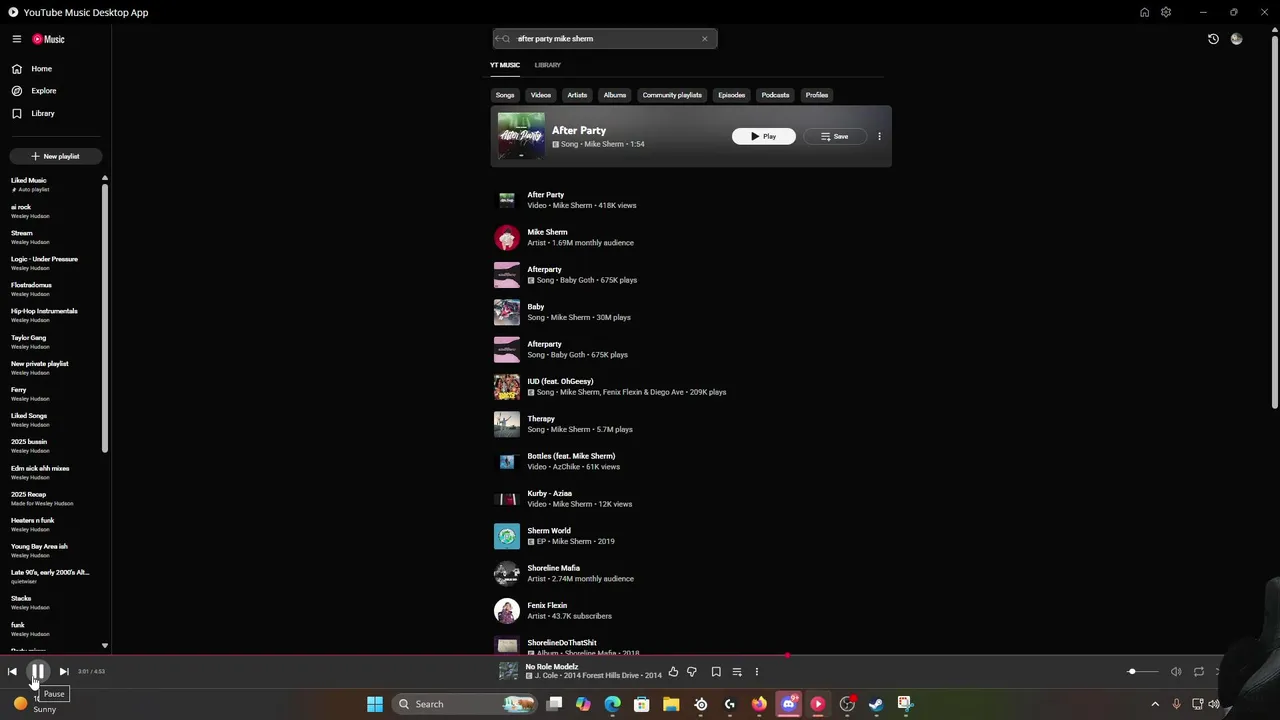Image resolution: width=1280 pixels, height=720 pixels.
Task: Filter results by Videos
Action: 541,95
